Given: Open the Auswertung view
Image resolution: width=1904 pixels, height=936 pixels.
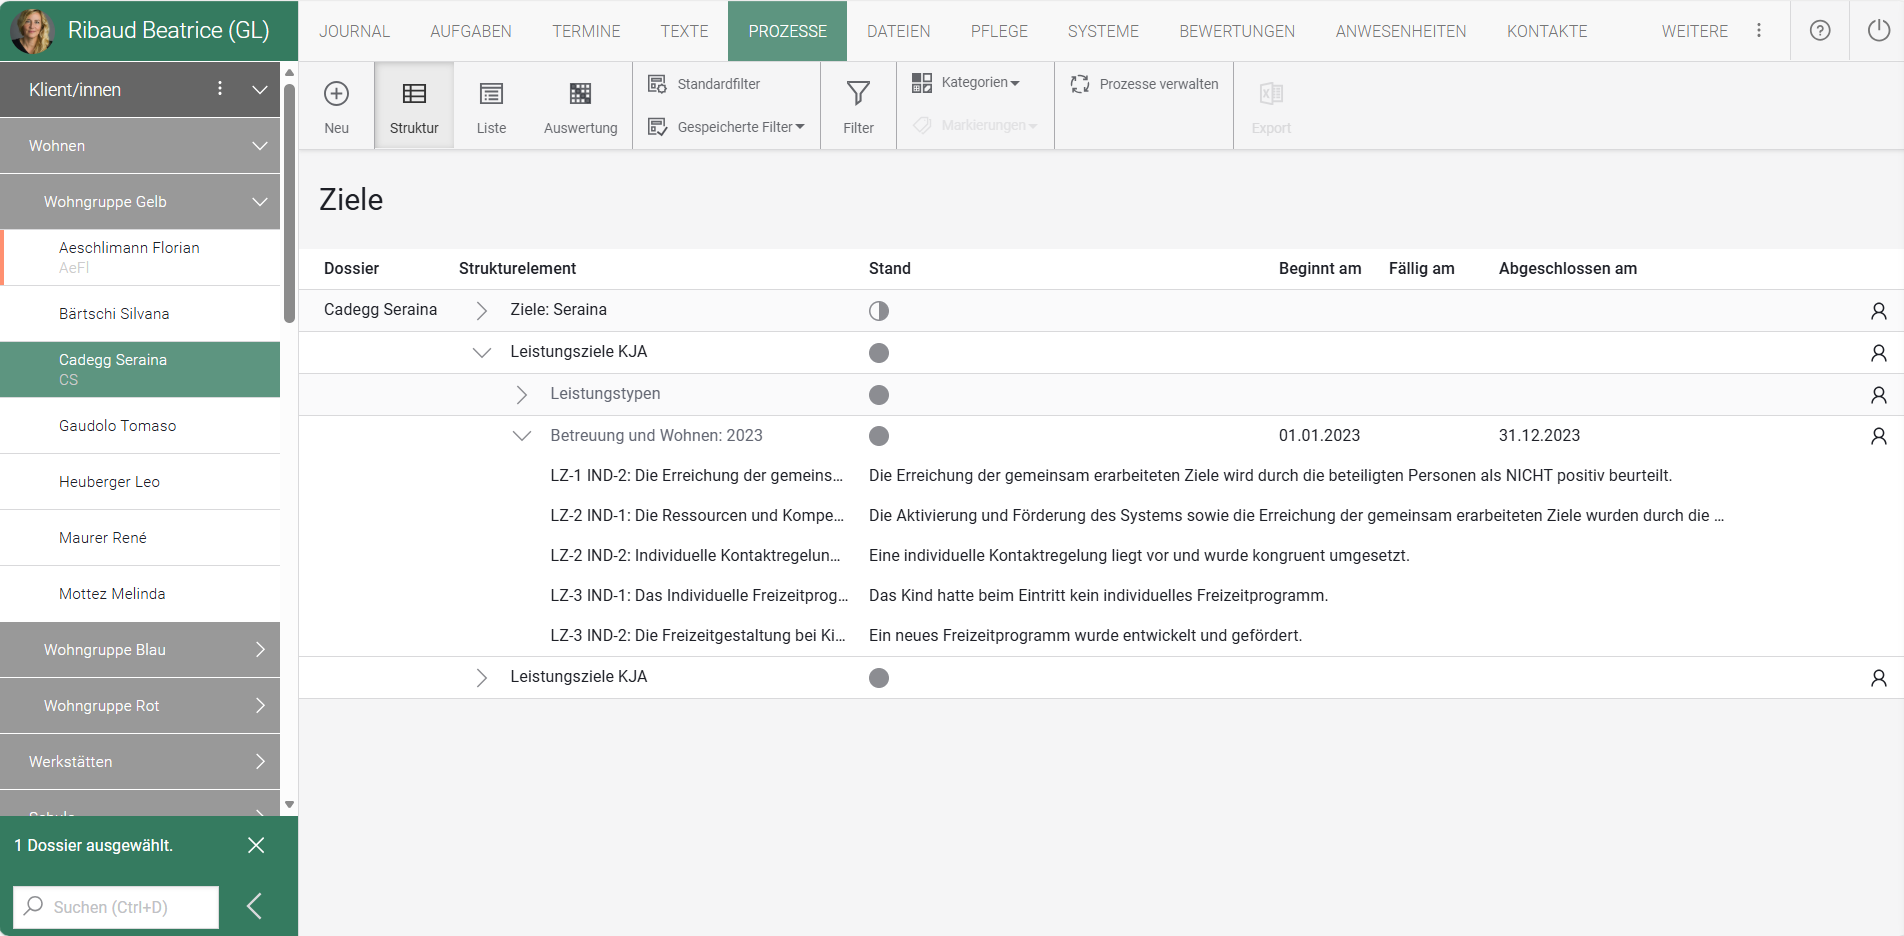Looking at the screenshot, I should pyautogui.click(x=580, y=106).
